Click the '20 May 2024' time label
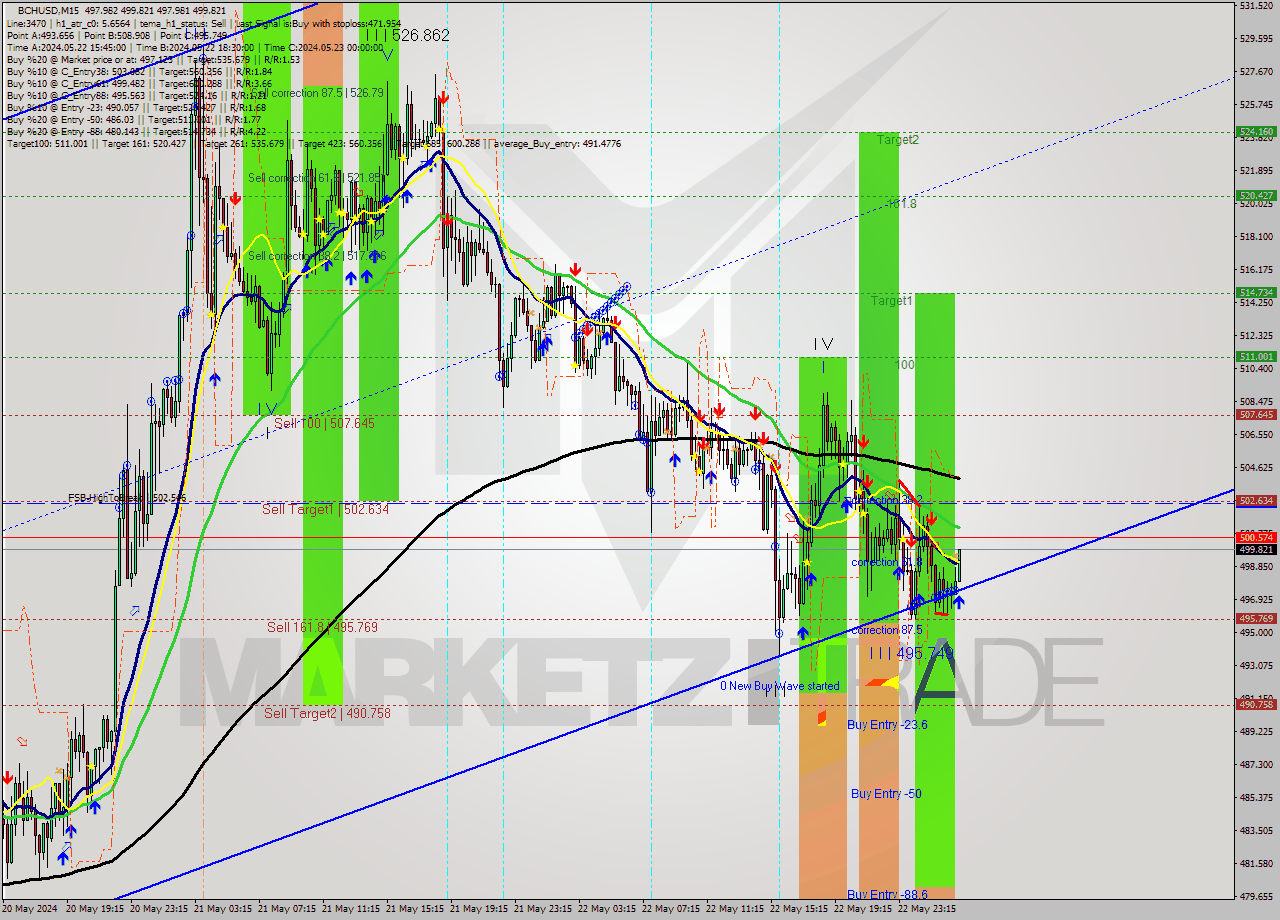The image size is (1280, 920). click(x=28, y=910)
